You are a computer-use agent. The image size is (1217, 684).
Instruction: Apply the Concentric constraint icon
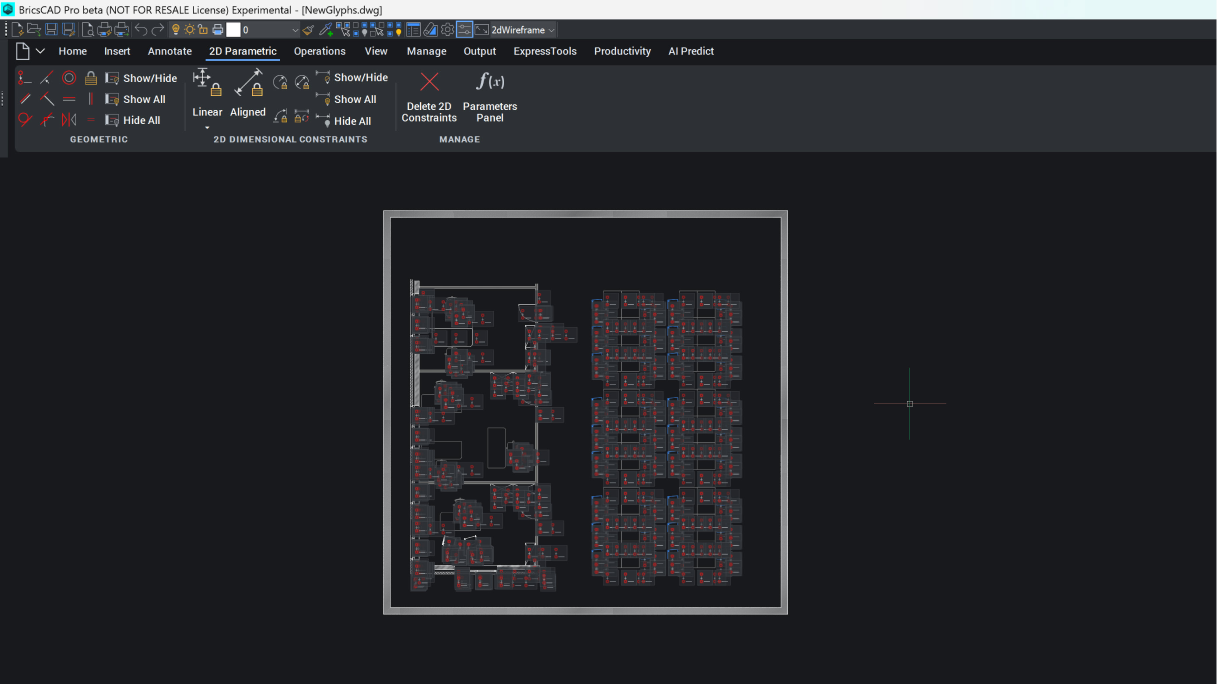click(69, 78)
